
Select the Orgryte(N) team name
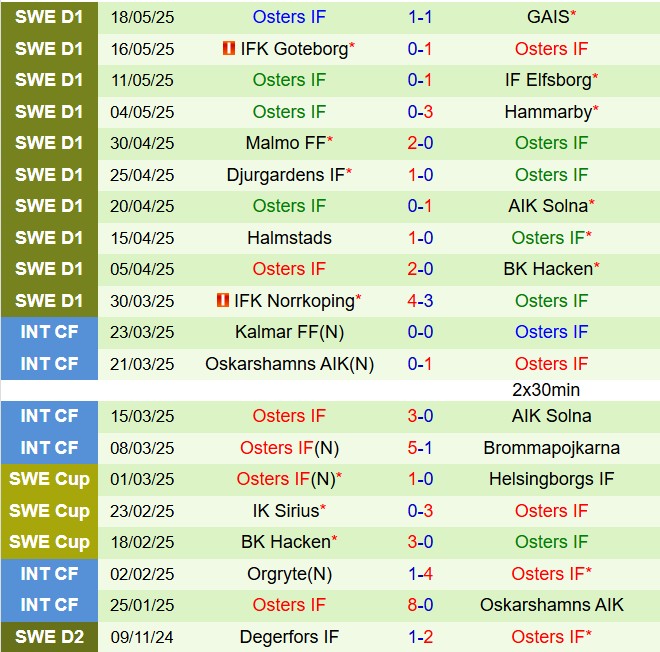tap(289, 574)
